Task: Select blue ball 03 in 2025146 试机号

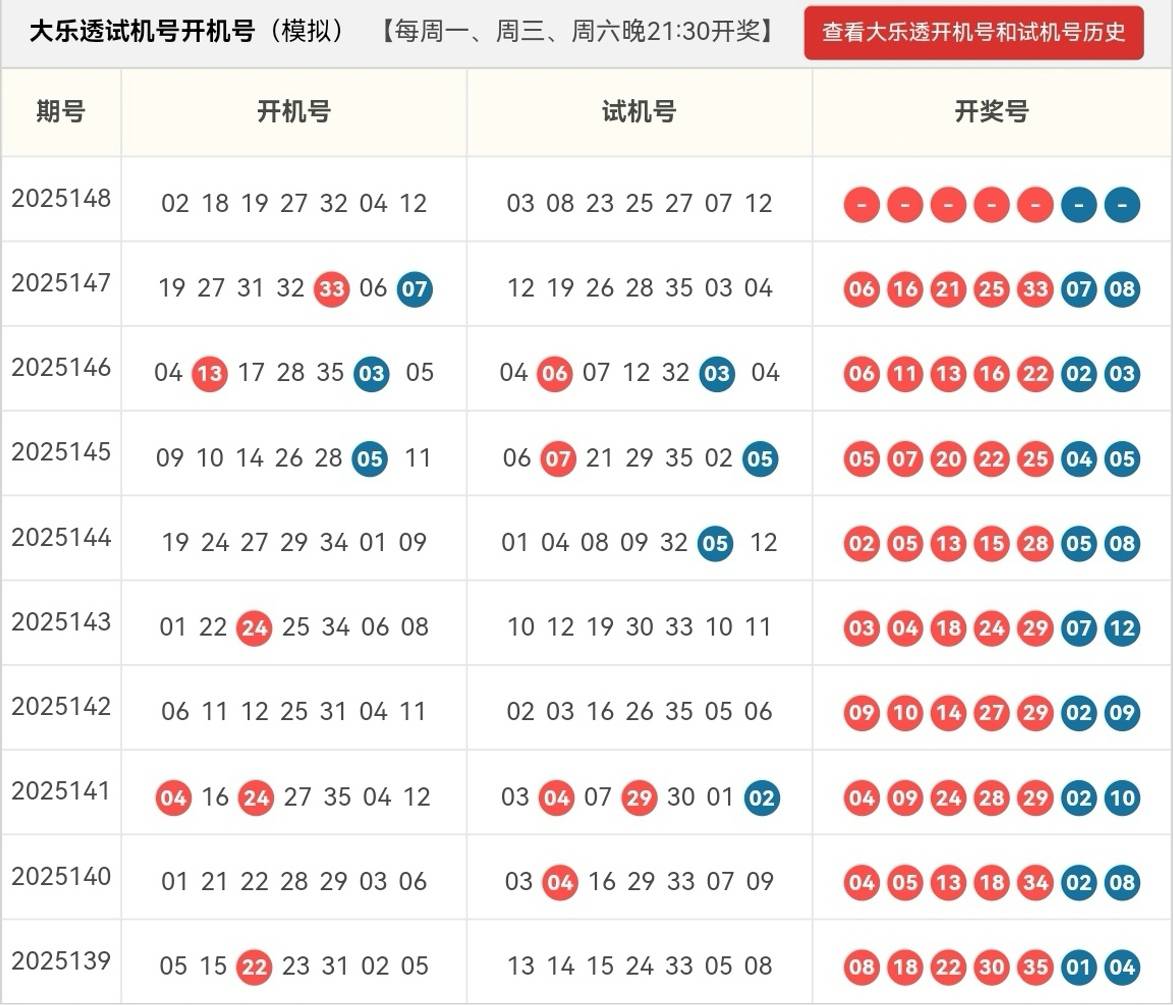Action: pyautogui.click(x=717, y=374)
